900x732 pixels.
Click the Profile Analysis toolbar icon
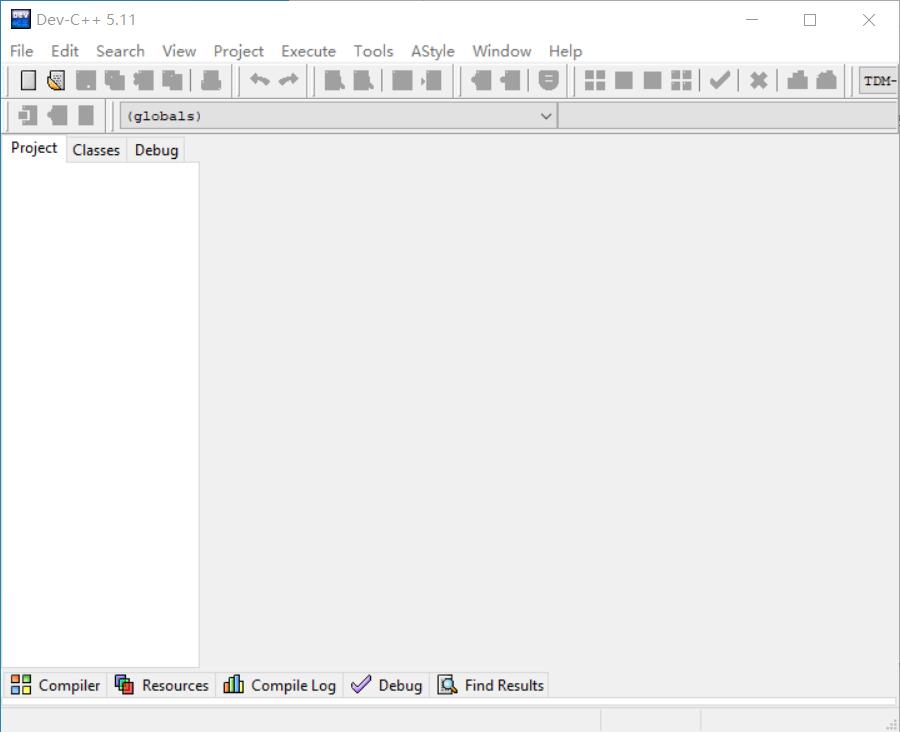[x=797, y=80]
